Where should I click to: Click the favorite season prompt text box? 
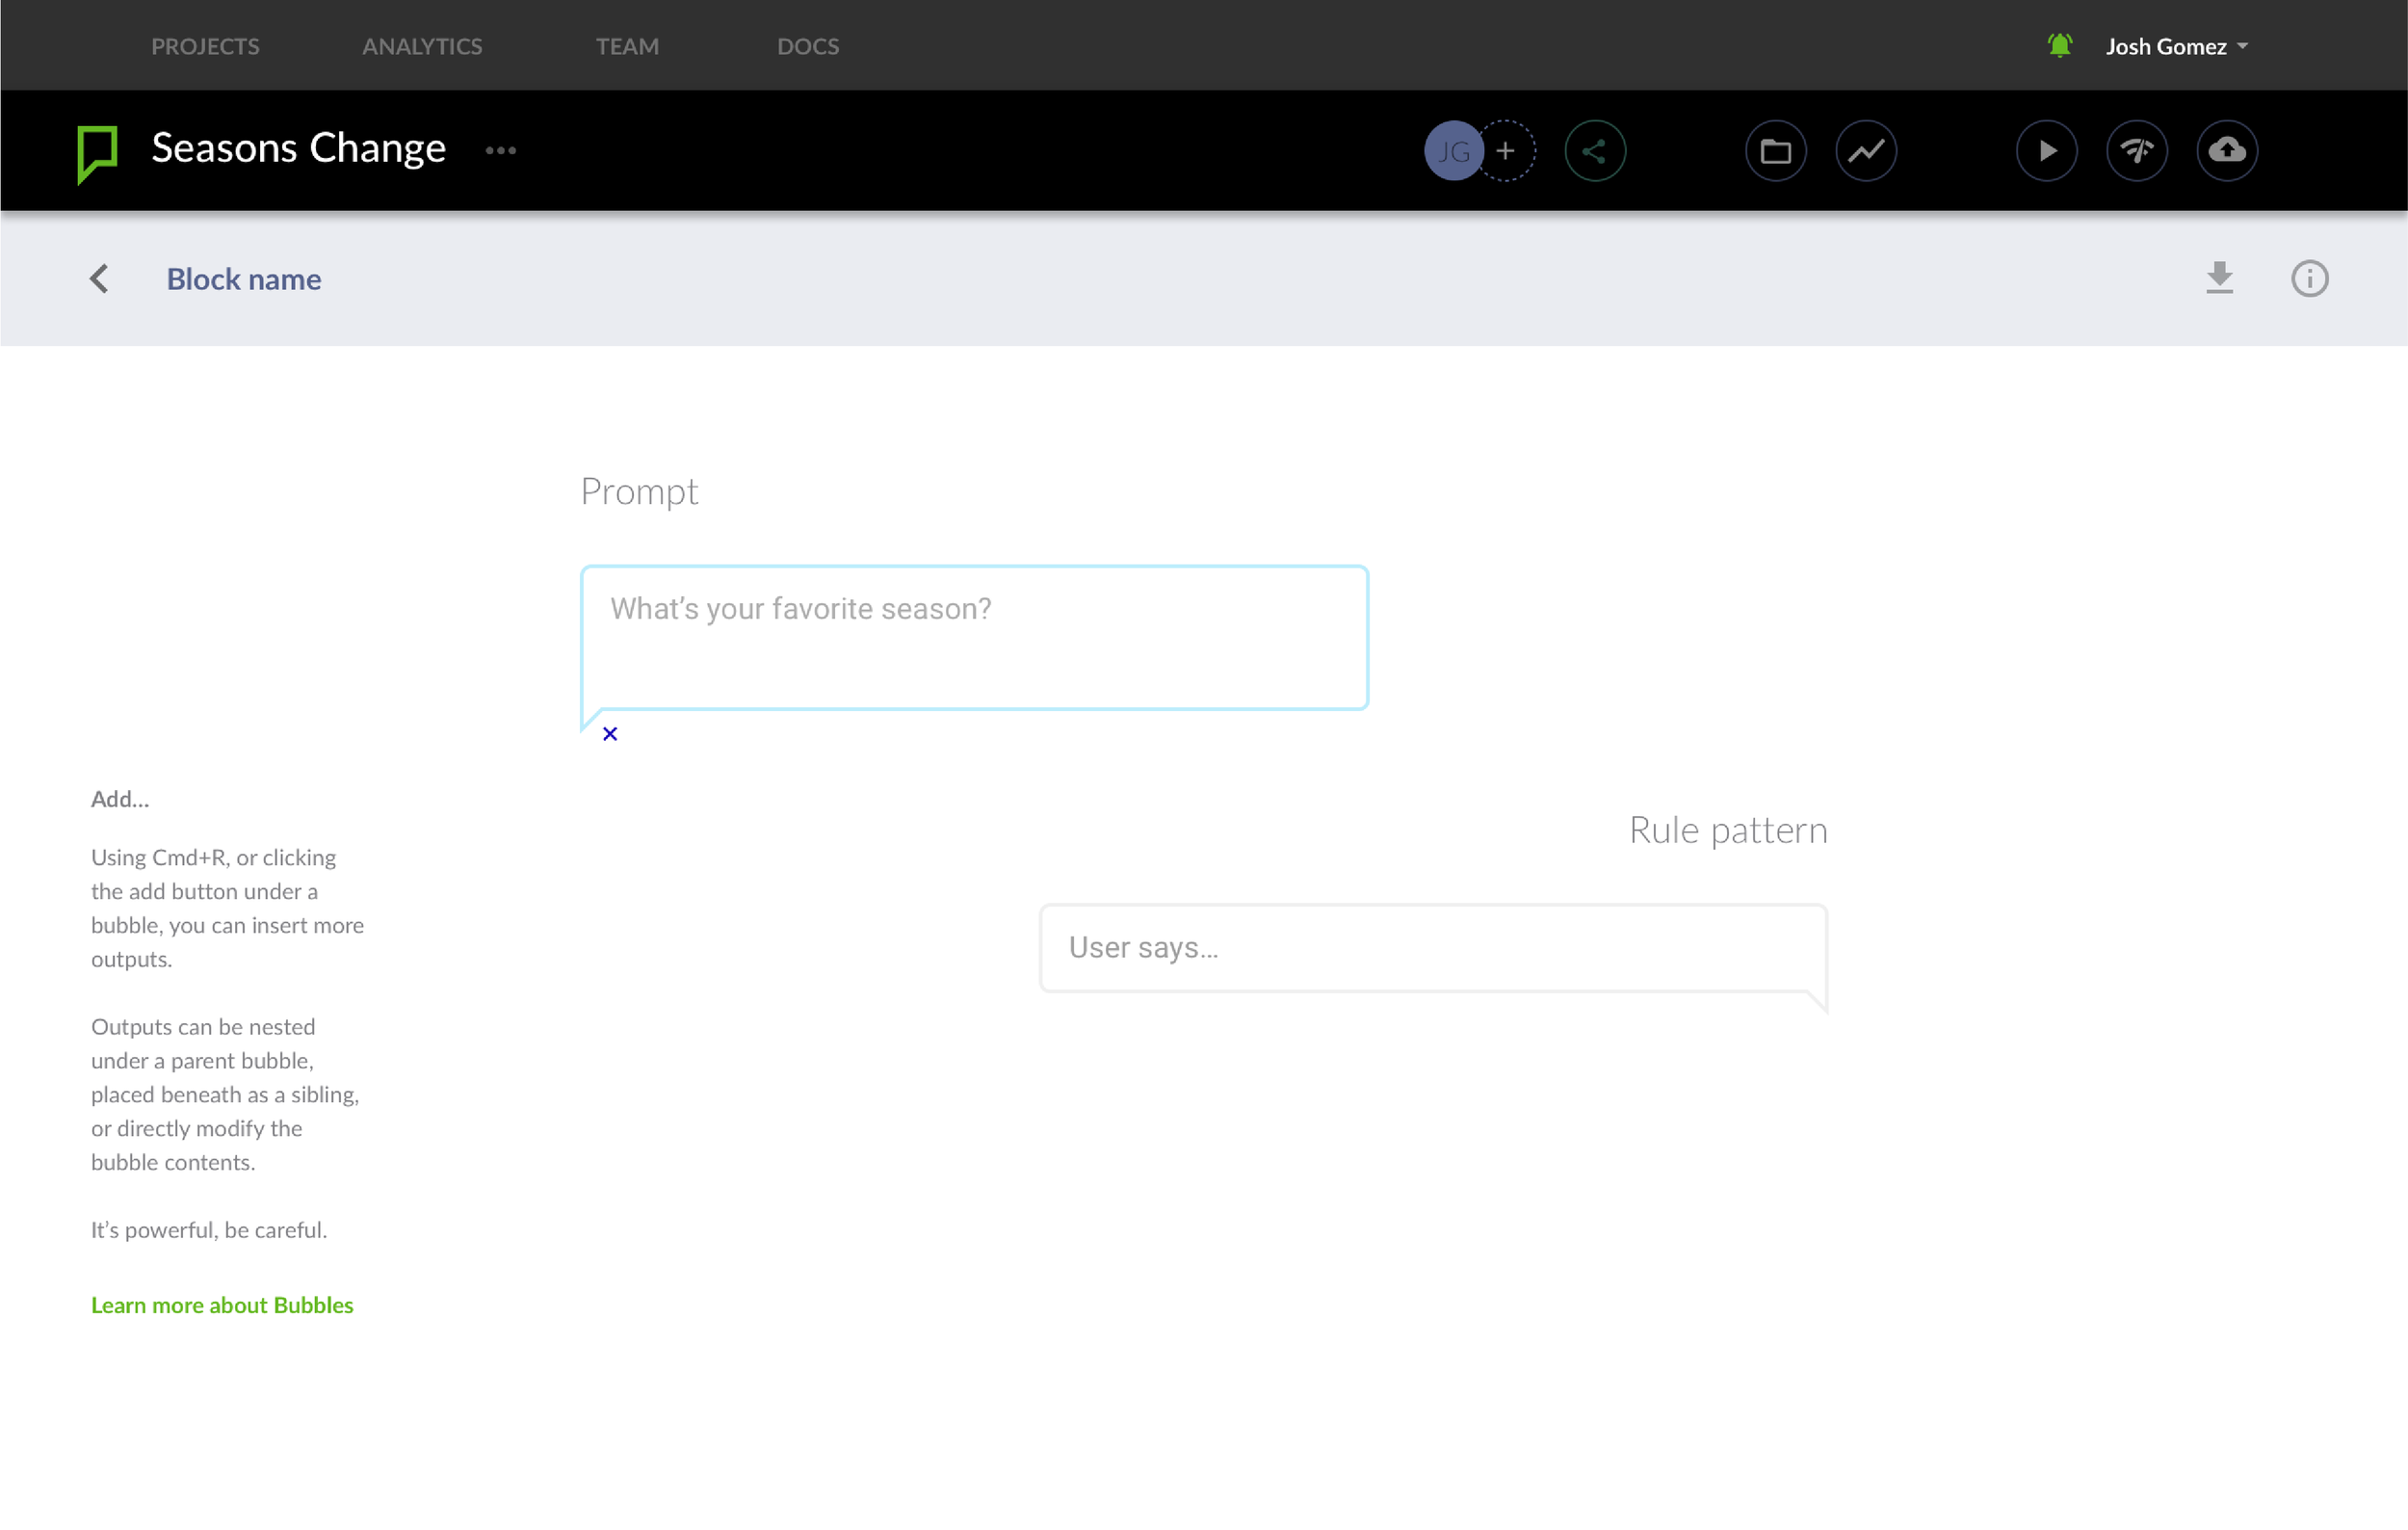[x=974, y=638]
